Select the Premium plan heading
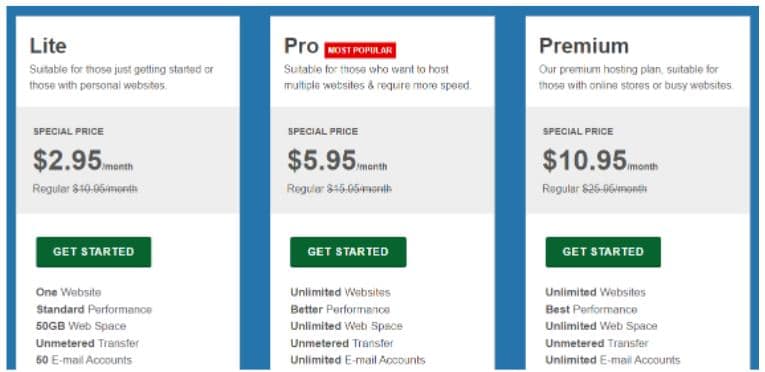765x372 pixels. (584, 46)
